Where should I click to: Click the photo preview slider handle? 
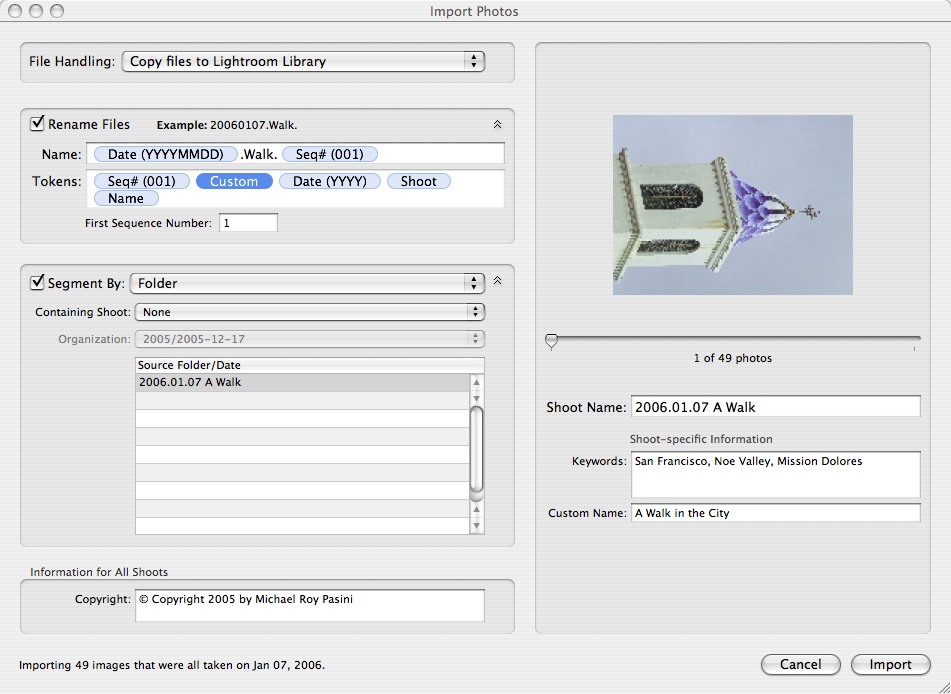551,342
